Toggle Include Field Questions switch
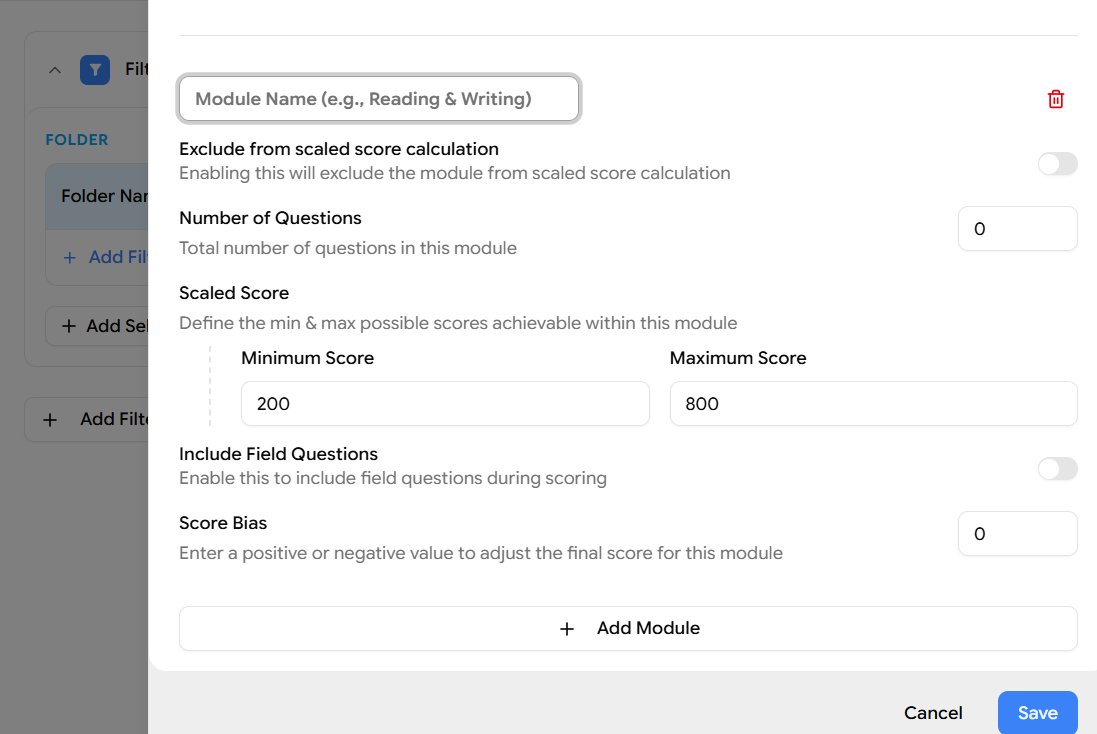Viewport: 1097px width, 734px height. (x=1057, y=469)
